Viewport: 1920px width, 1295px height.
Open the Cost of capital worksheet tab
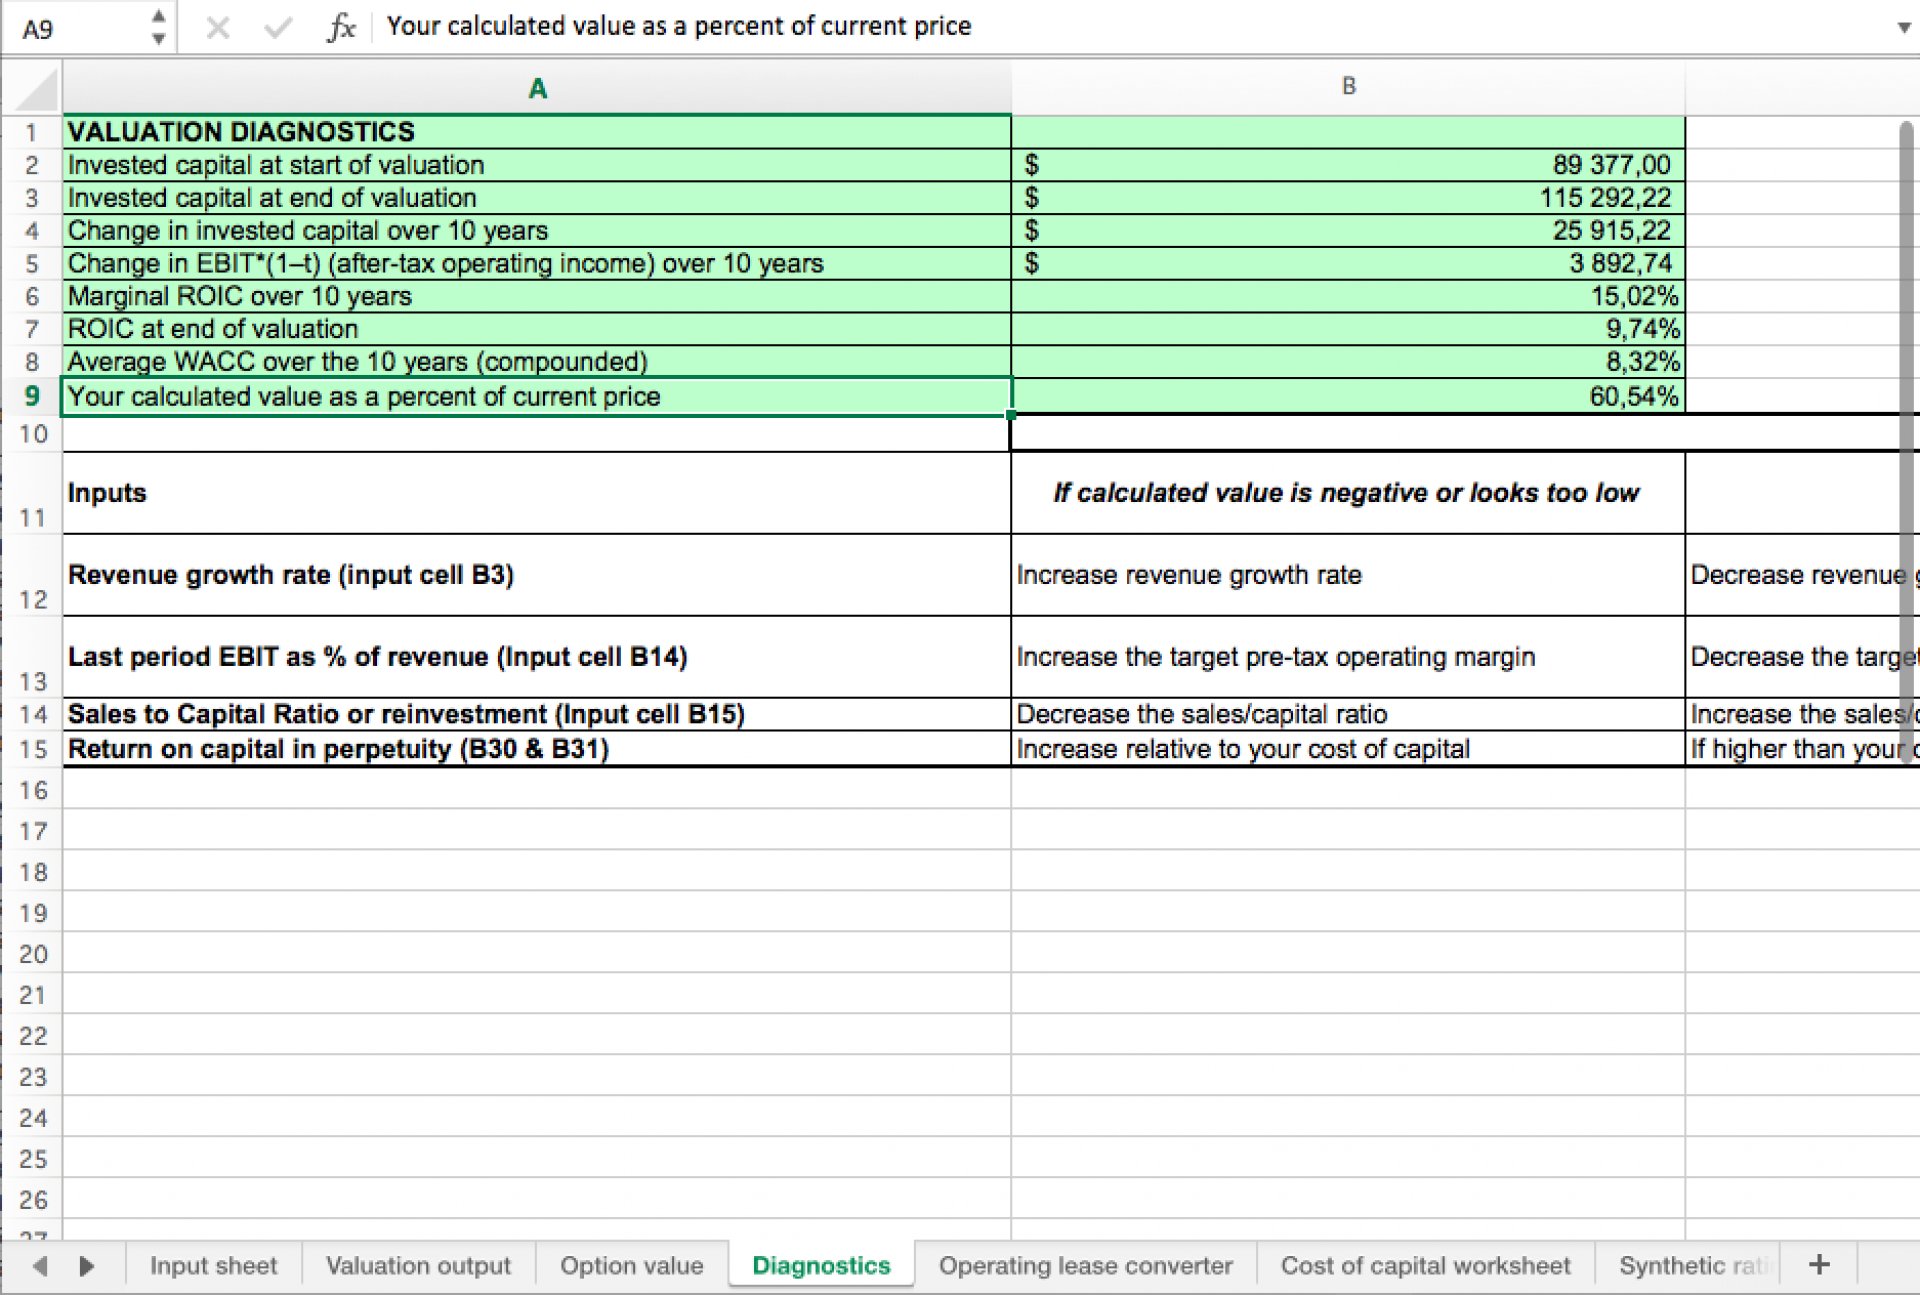[1425, 1265]
